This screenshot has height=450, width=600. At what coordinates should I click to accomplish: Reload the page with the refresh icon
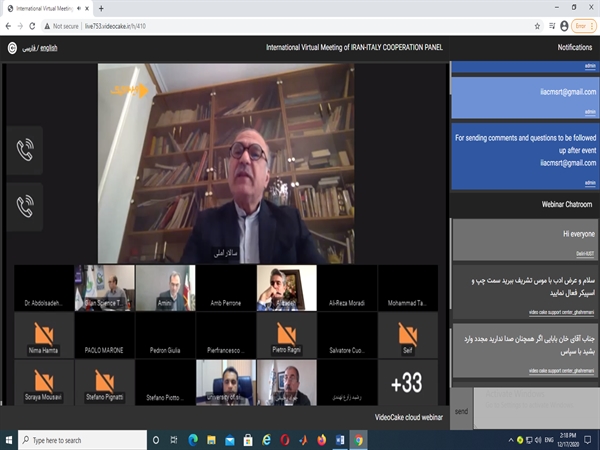[x=32, y=26]
